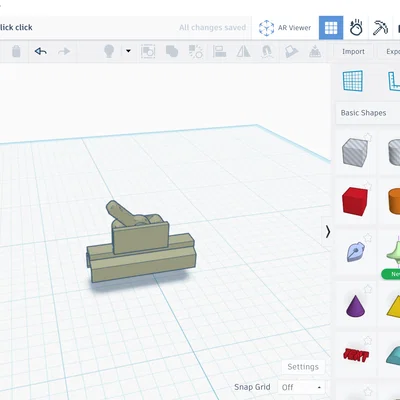Collapse the shapes panel with chevron
This screenshot has width=400, height=400.
(x=328, y=232)
